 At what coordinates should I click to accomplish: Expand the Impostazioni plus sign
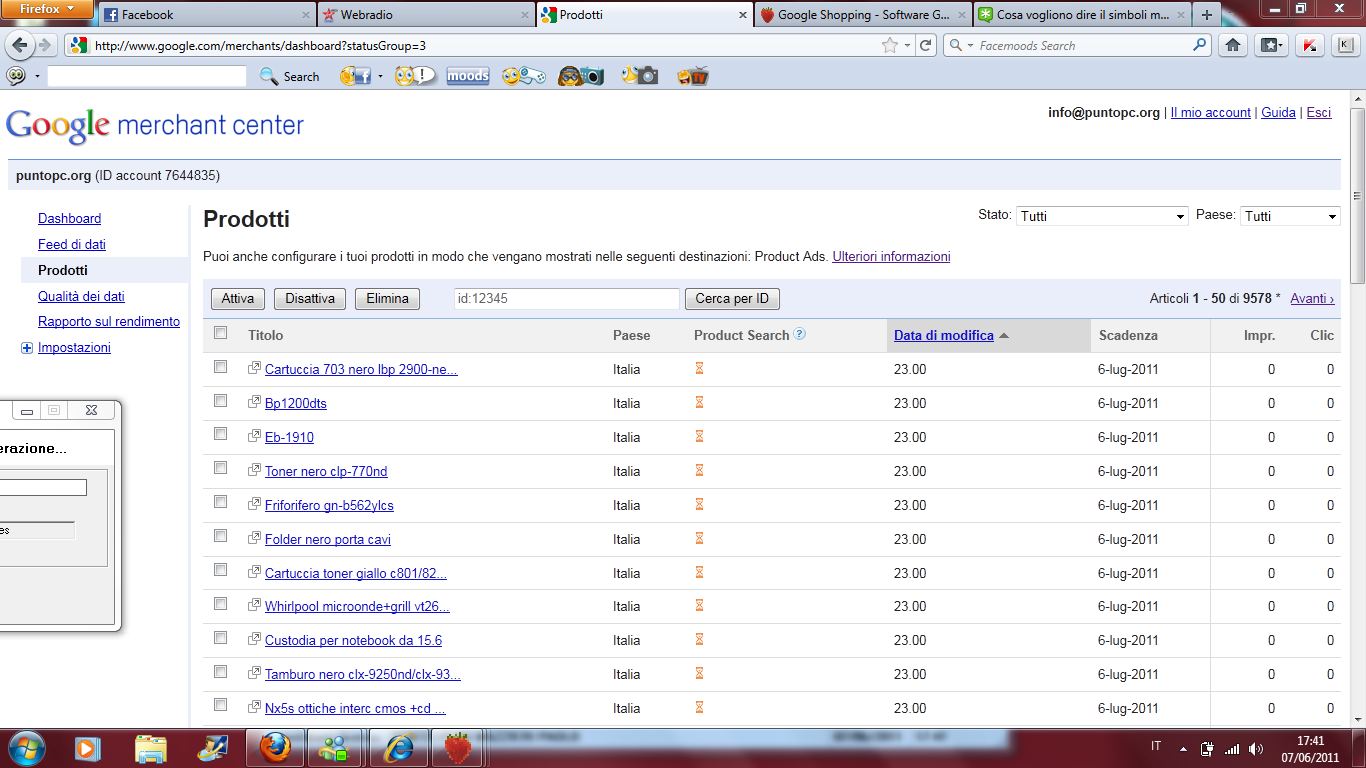[x=26, y=348]
